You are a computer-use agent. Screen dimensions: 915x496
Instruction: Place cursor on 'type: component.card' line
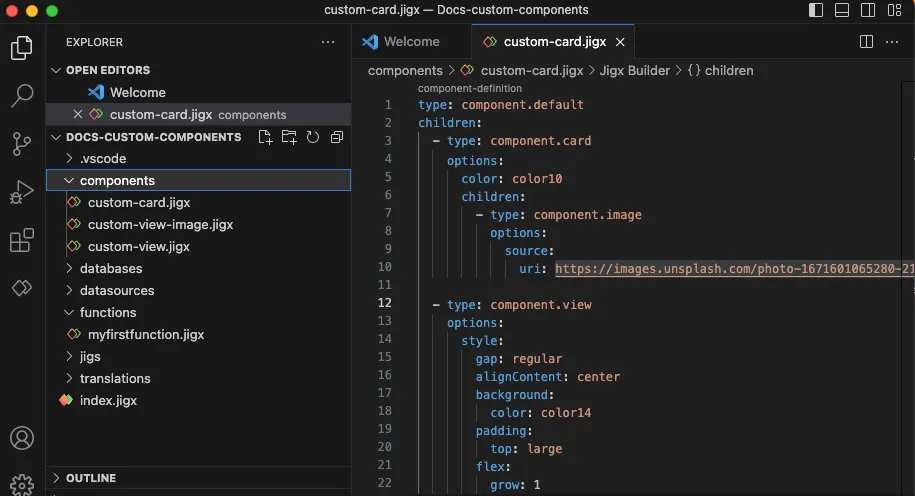click(x=519, y=141)
